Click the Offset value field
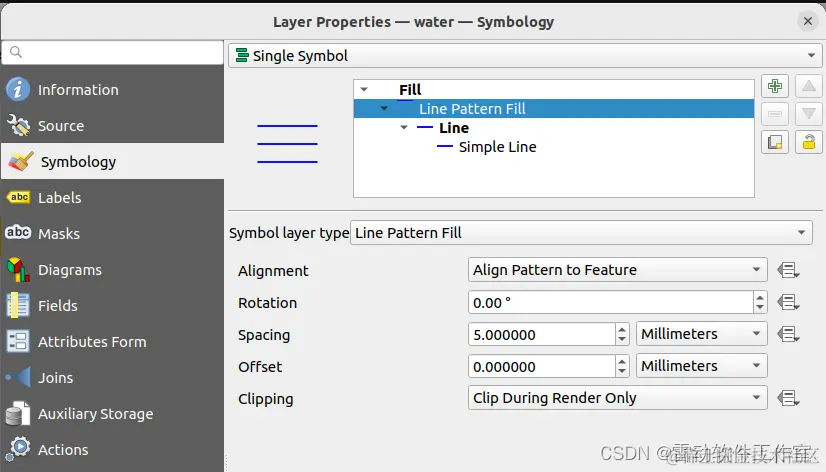Image resolution: width=826 pixels, height=472 pixels. [x=542, y=366]
